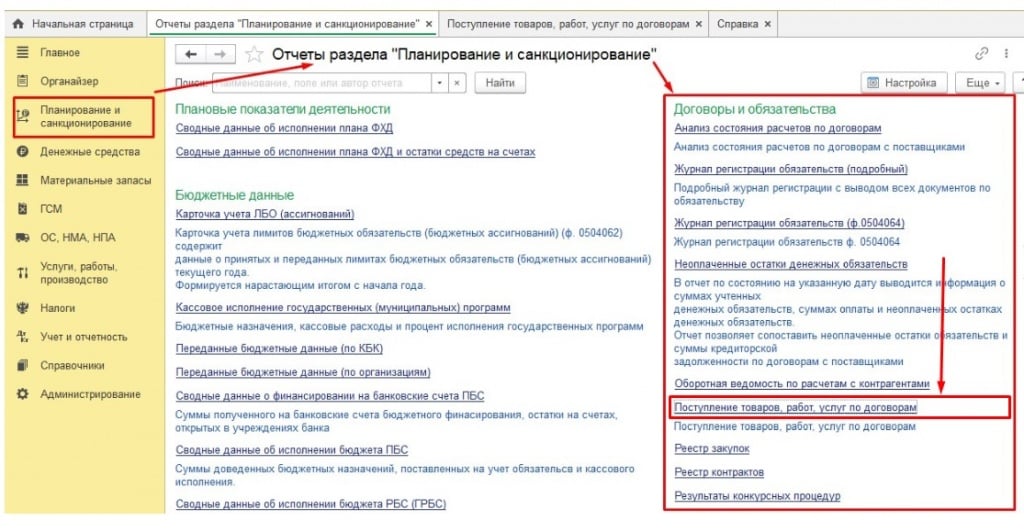
Task: Click in the report search input field
Action: point(322,83)
